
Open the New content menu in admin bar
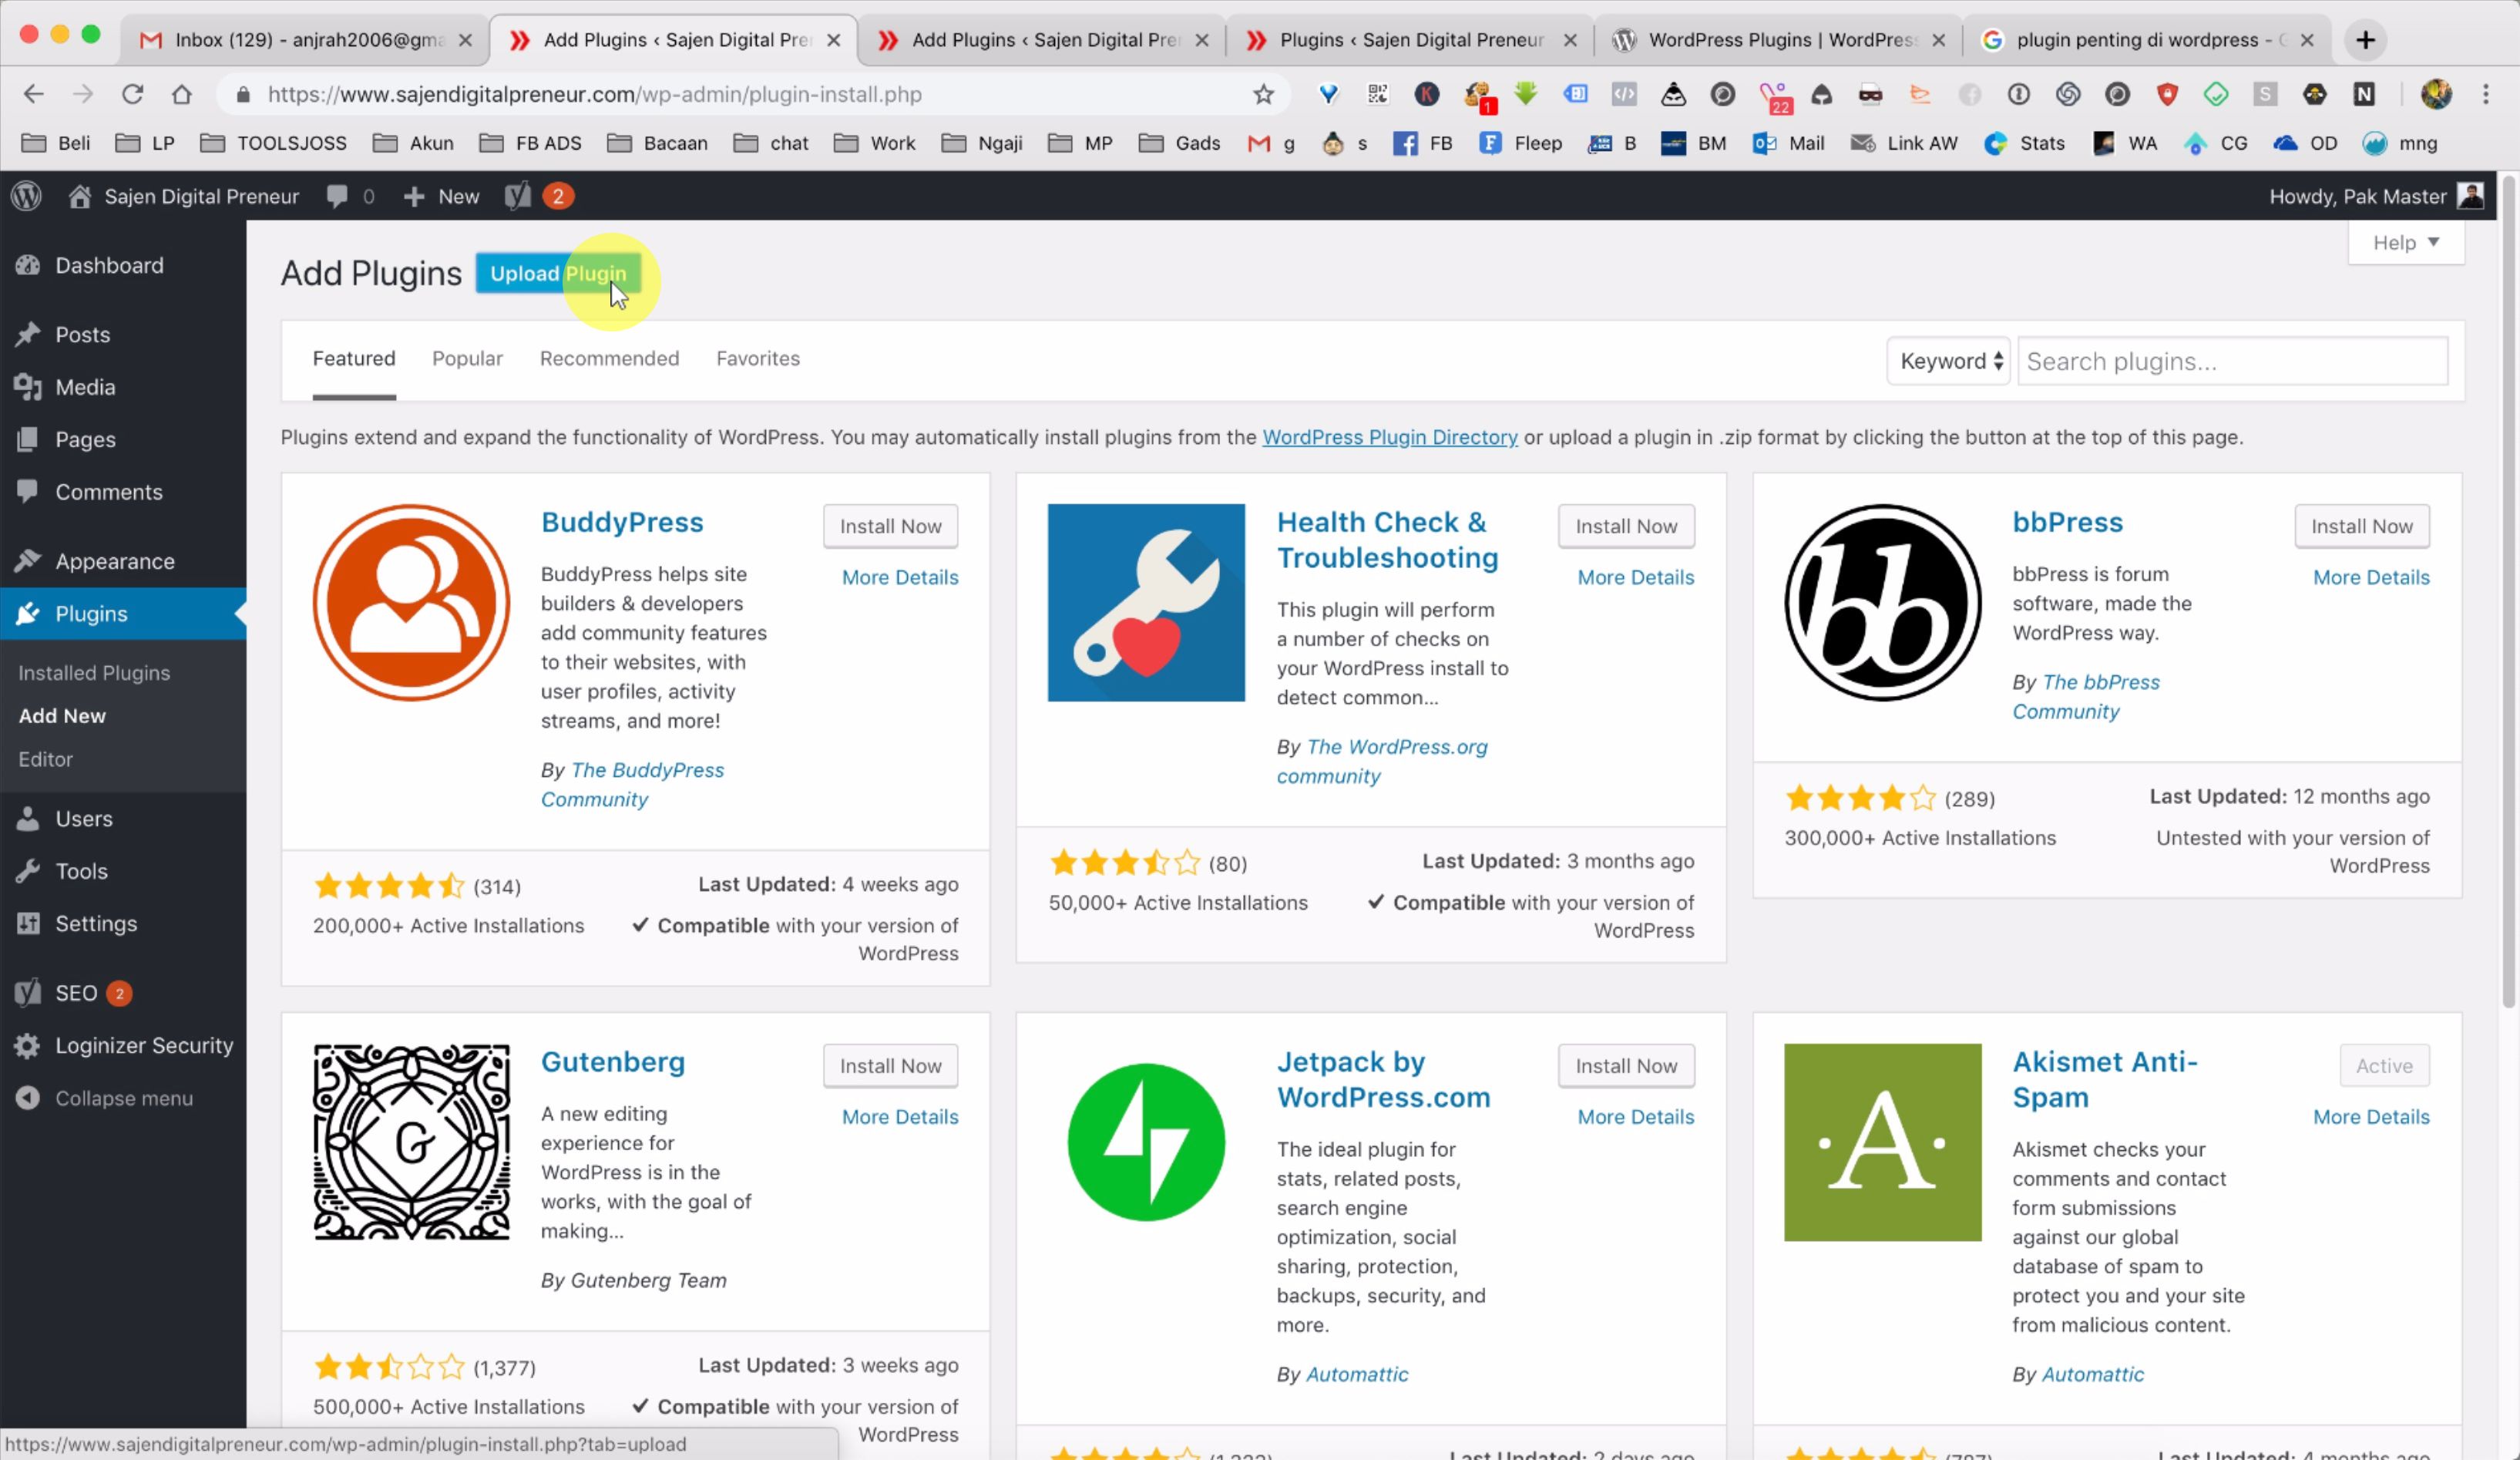pos(442,196)
